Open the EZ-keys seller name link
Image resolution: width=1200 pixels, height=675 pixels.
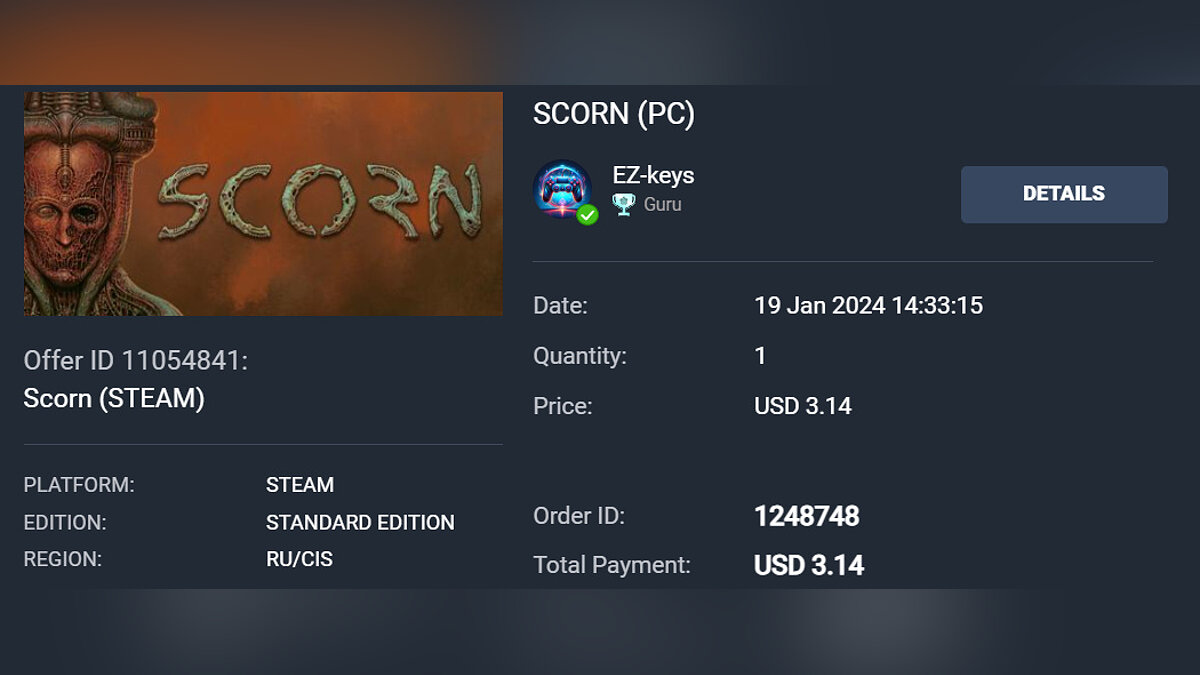click(x=653, y=175)
